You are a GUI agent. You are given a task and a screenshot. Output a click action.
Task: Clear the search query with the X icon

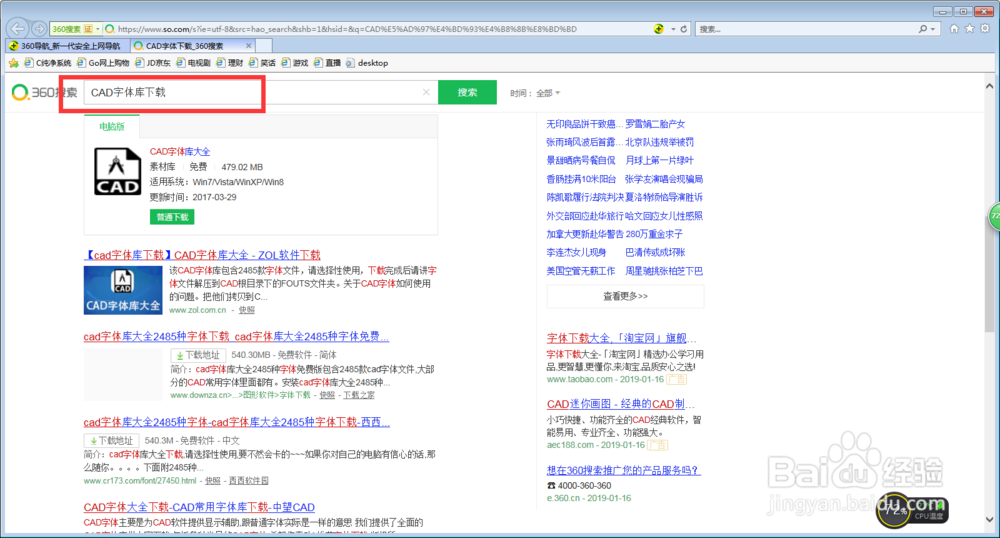point(426,92)
